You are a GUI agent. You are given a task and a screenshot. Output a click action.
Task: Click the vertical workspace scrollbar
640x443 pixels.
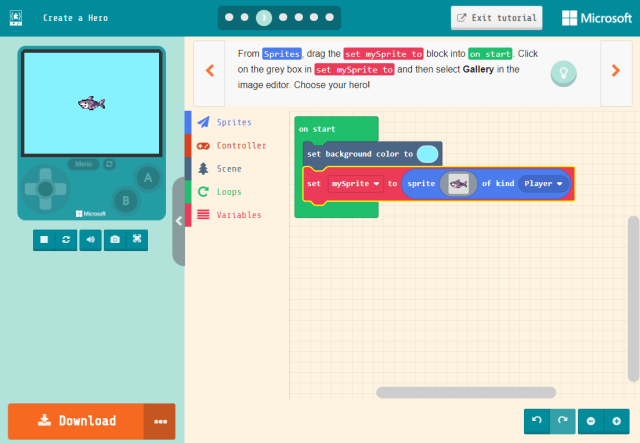click(633, 299)
